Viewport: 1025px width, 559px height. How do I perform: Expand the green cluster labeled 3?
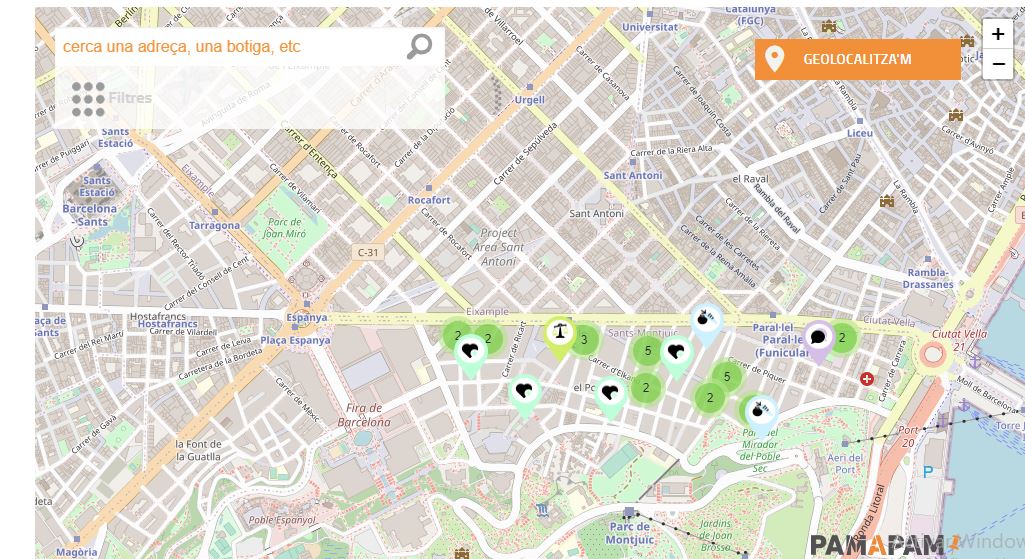tap(584, 339)
